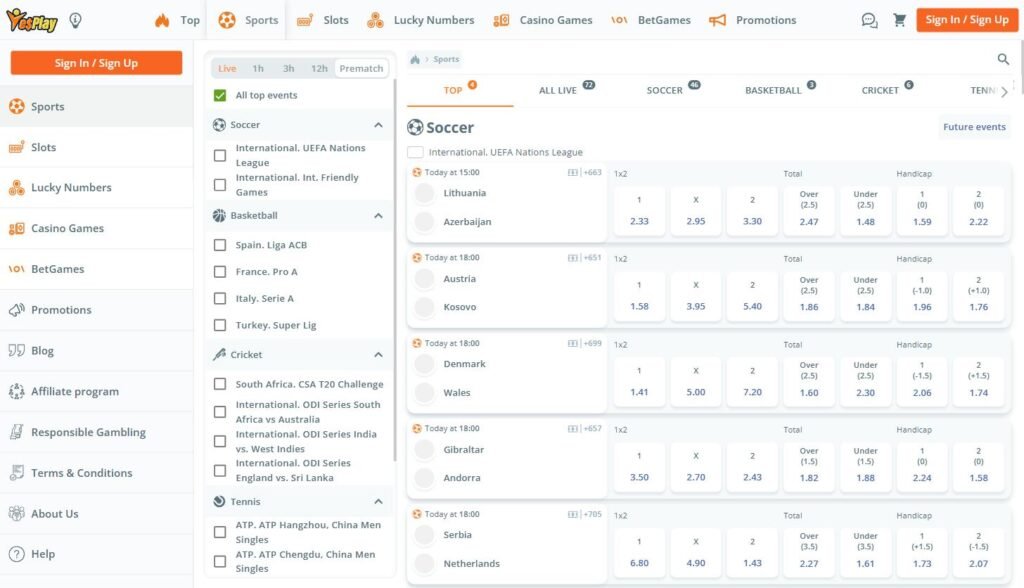Switch to the CRICKET tab
This screenshot has height=588, width=1024.
(x=887, y=90)
